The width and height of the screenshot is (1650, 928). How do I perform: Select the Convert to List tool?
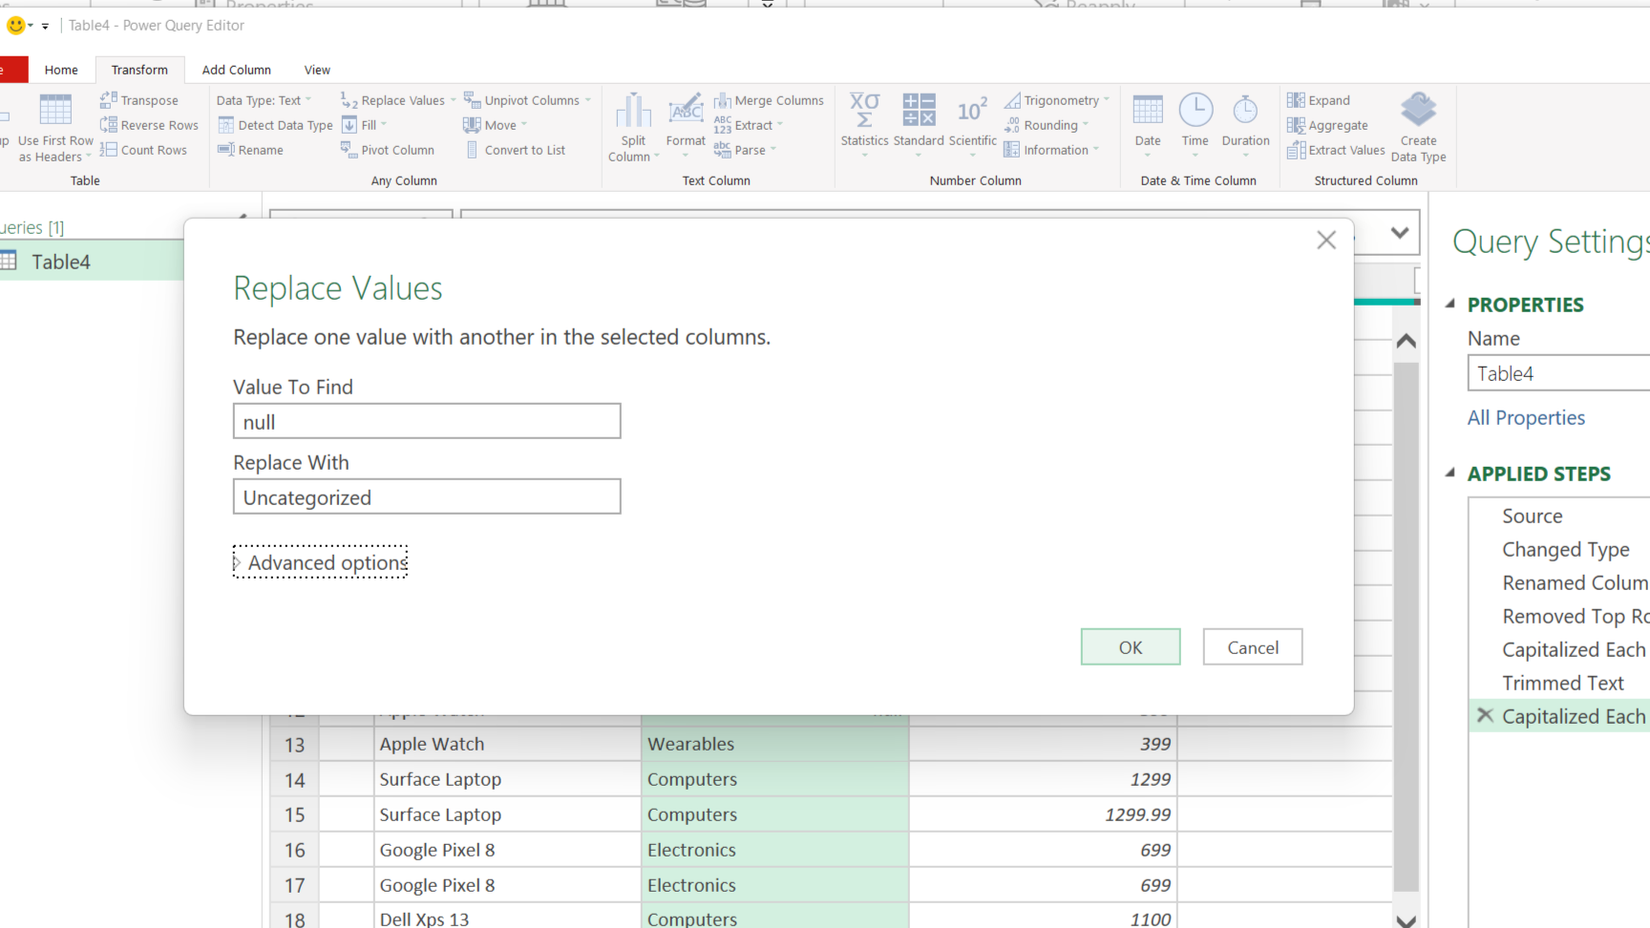click(x=516, y=149)
